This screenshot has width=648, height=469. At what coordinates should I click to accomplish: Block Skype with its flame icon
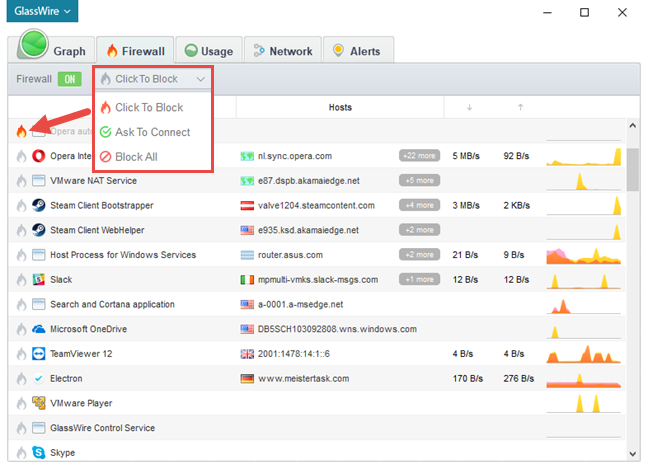click(x=21, y=453)
